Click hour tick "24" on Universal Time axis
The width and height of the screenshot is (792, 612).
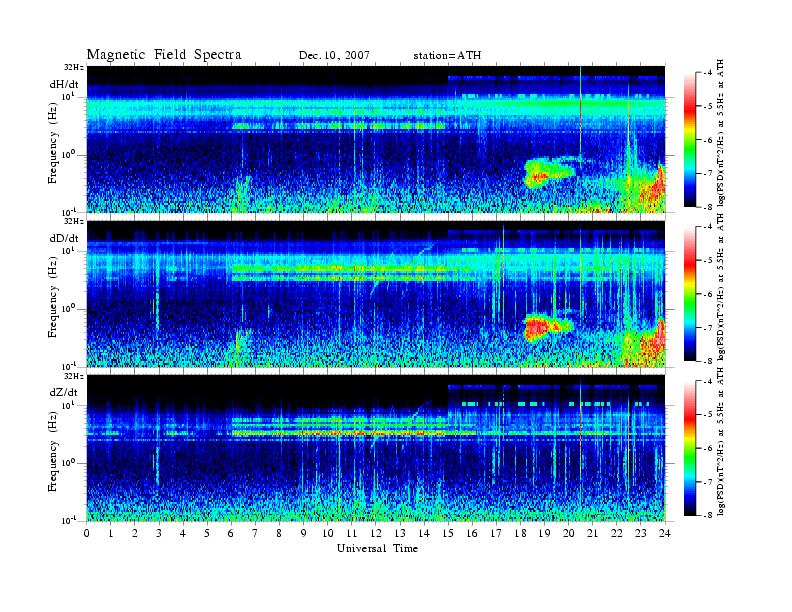coord(665,533)
